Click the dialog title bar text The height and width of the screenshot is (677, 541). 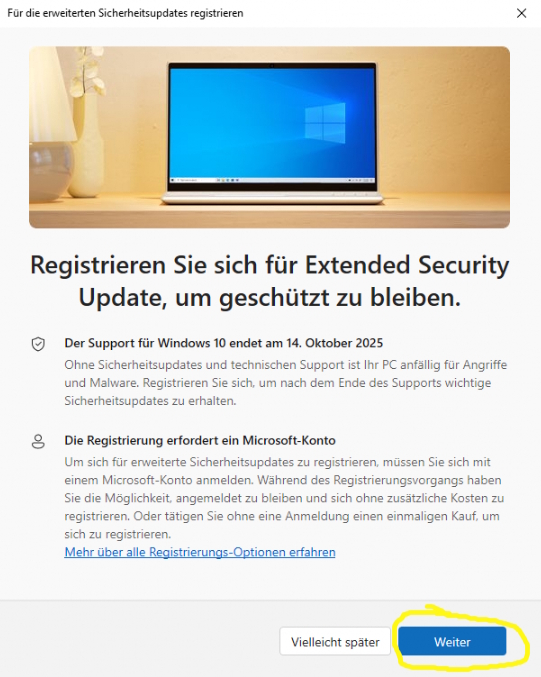pos(125,13)
